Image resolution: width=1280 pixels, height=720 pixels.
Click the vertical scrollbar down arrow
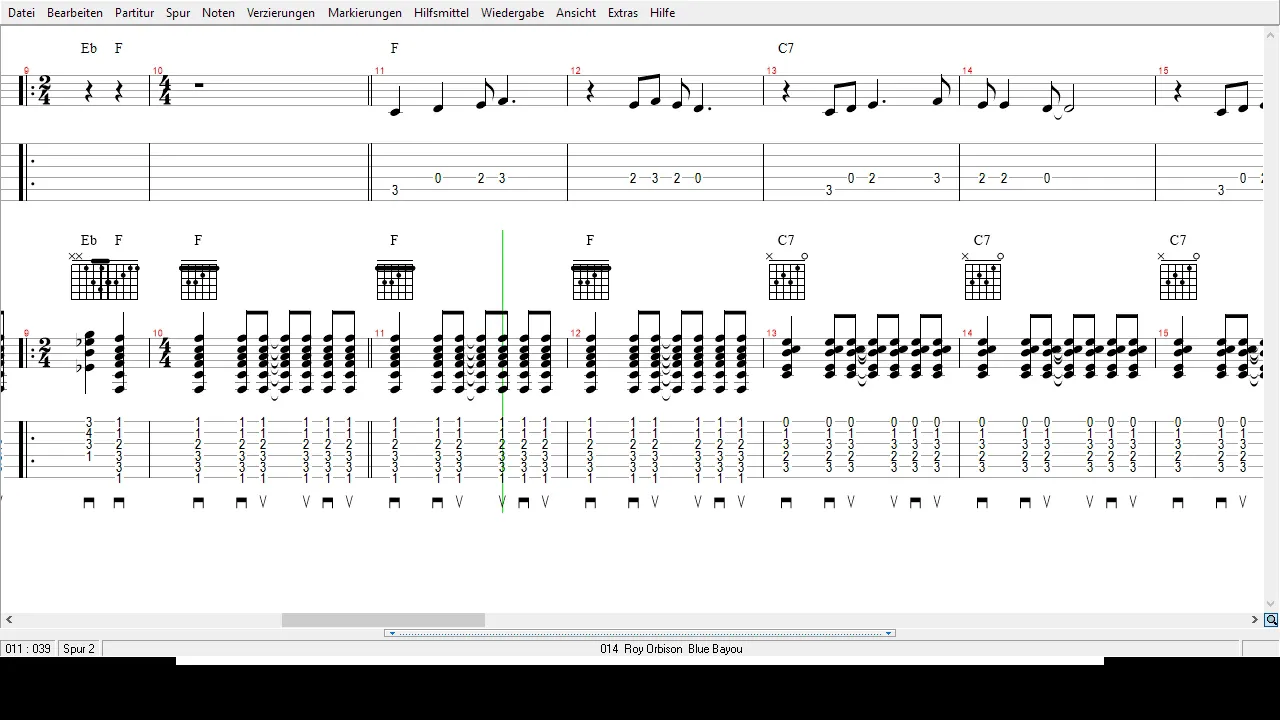[x=1271, y=604]
